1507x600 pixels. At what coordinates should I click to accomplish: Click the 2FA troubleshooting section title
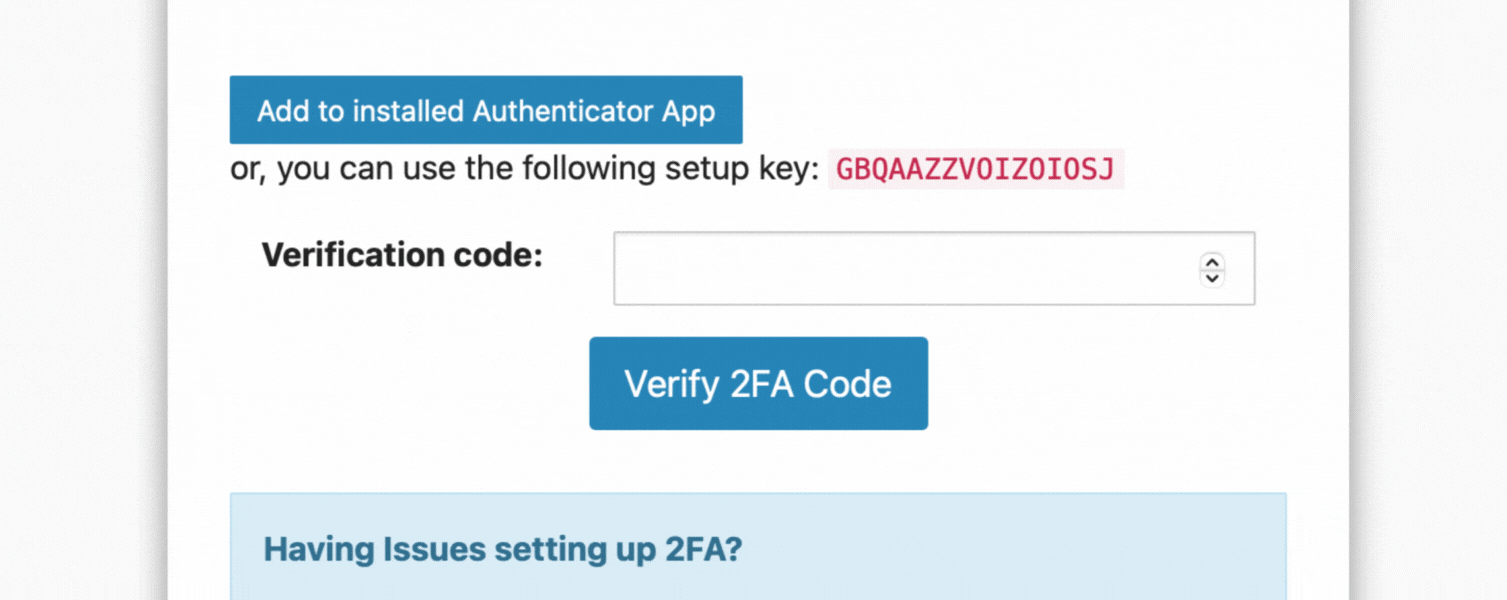(x=503, y=549)
